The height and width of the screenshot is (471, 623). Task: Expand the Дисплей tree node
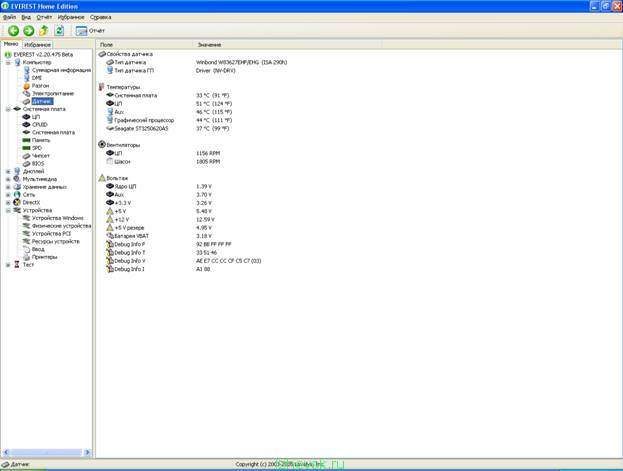click(8, 171)
